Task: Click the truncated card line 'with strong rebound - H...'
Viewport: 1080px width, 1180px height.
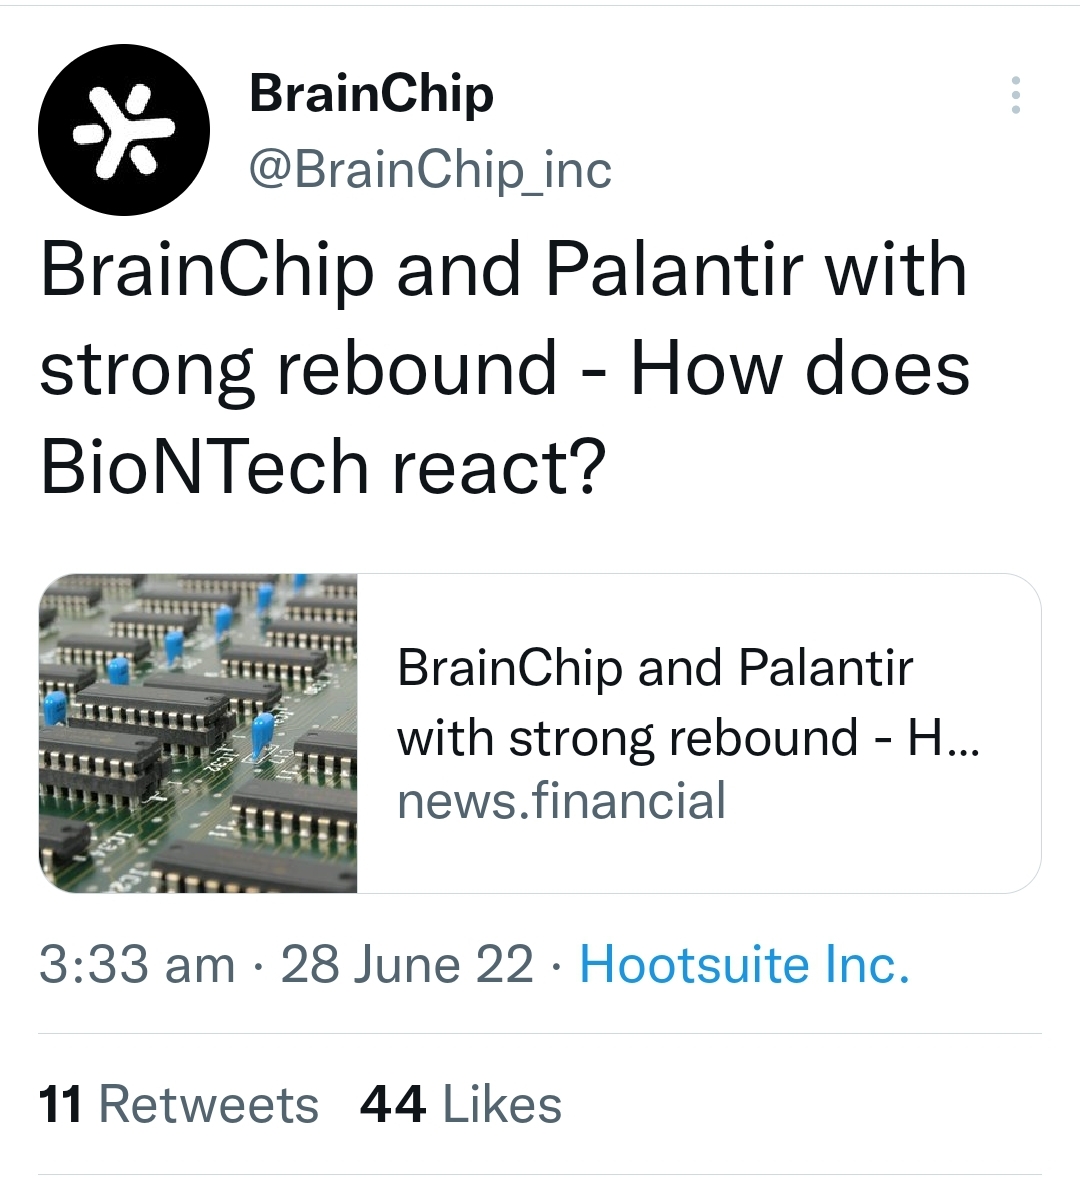Action: 688,738
